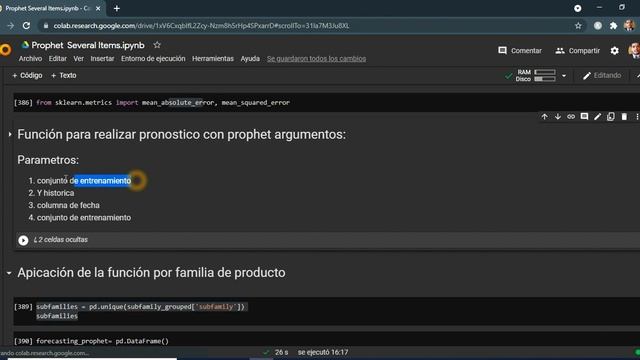640x360 pixels.
Task: Move cell down with arrow icon
Action: (558, 117)
